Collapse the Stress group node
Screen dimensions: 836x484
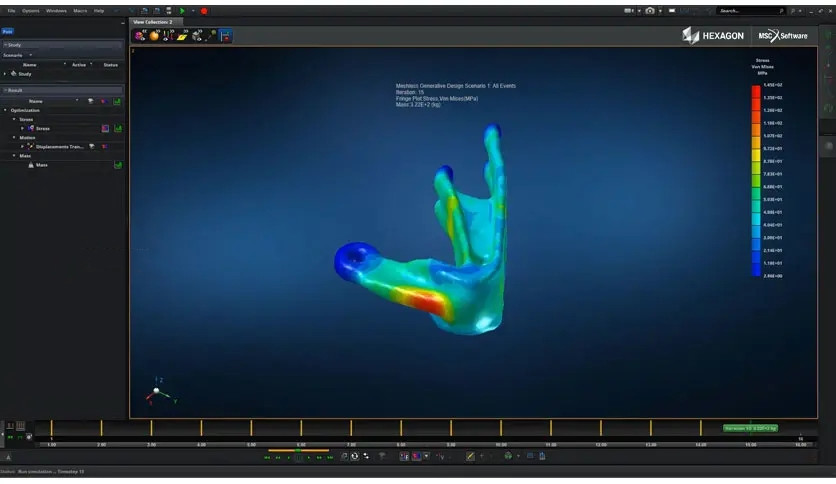pyautogui.click(x=14, y=119)
